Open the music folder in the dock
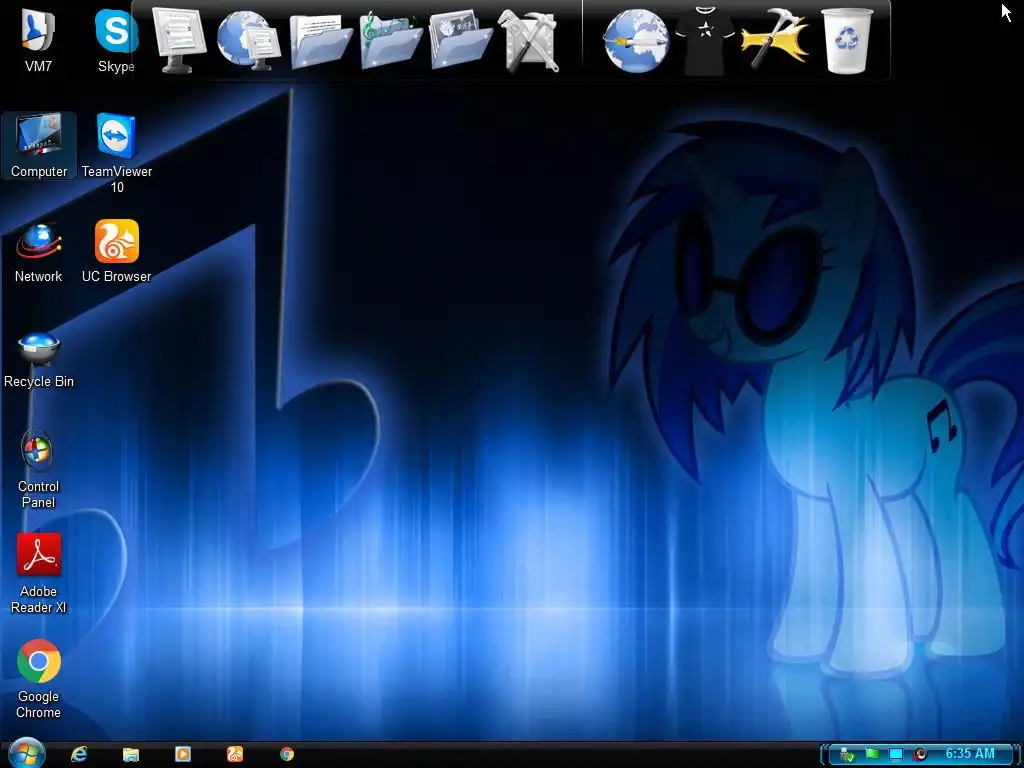Image resolution: width=1024 pixels, height=768 pixels. (391, 40)
